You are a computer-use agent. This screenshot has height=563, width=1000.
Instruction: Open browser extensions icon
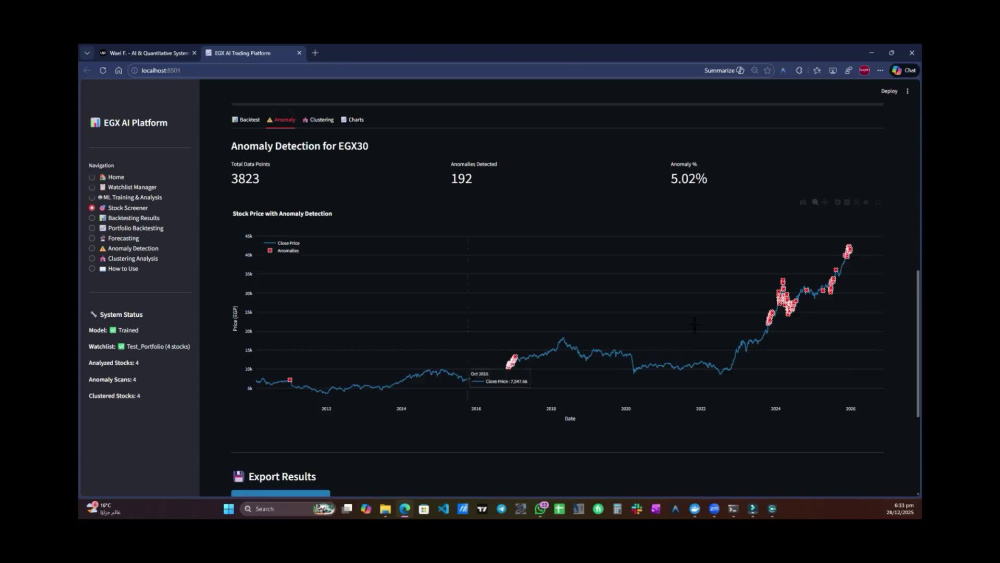click(799, 71)
